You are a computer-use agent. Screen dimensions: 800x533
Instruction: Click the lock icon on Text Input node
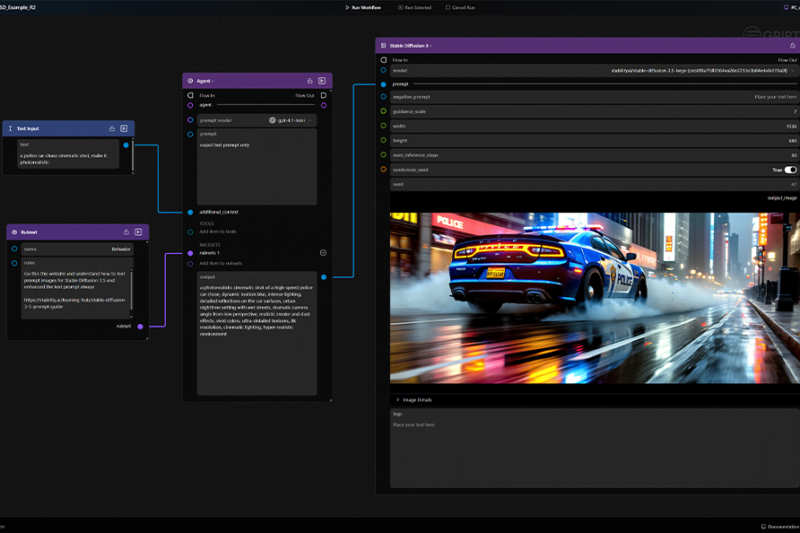112,129
